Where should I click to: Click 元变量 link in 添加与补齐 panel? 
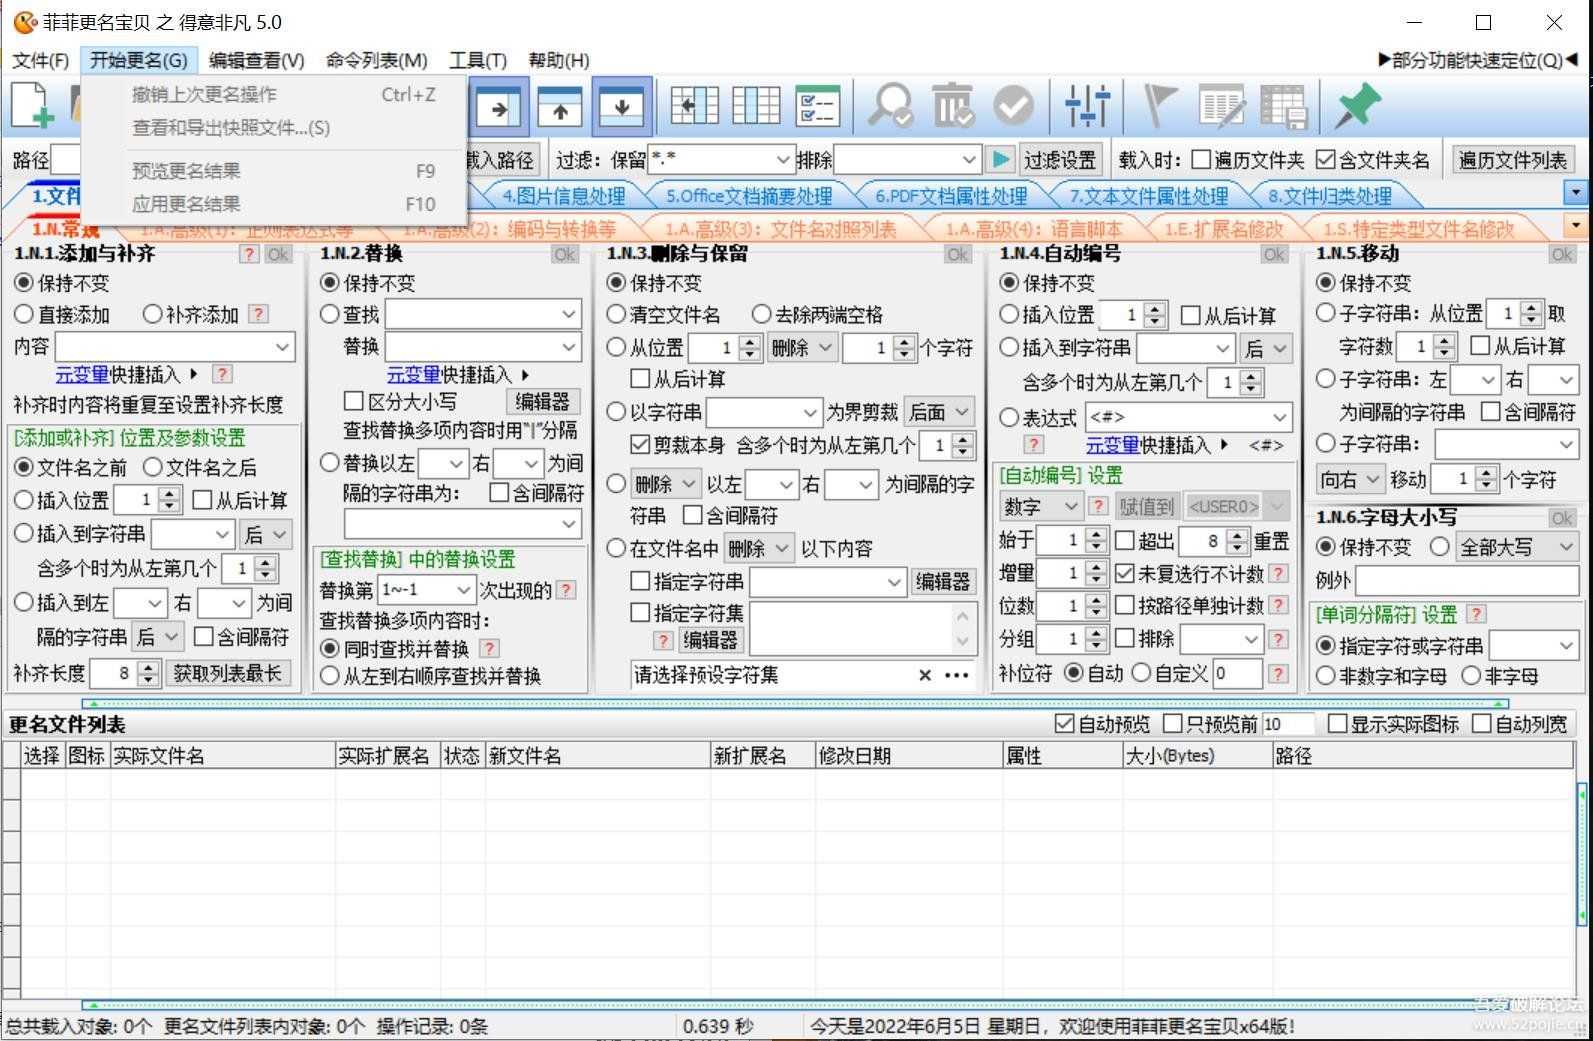point(82,374)
